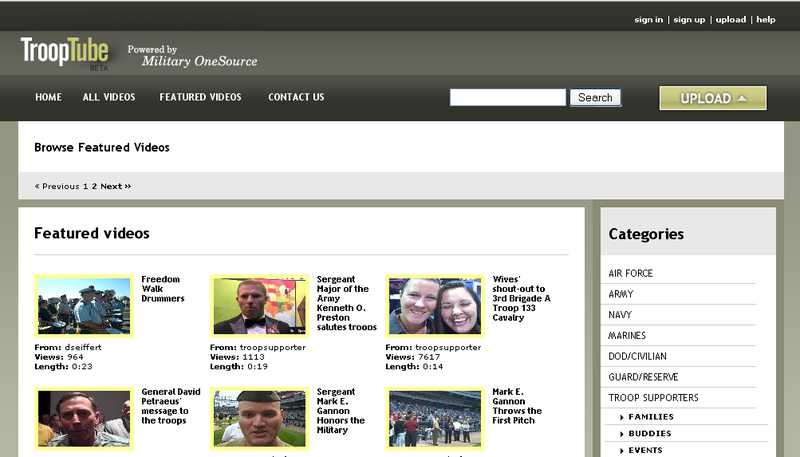Open ALL VIDEOS in navigation bar
The height and width of the screenshot is (457, 800).
click(109, 97)
